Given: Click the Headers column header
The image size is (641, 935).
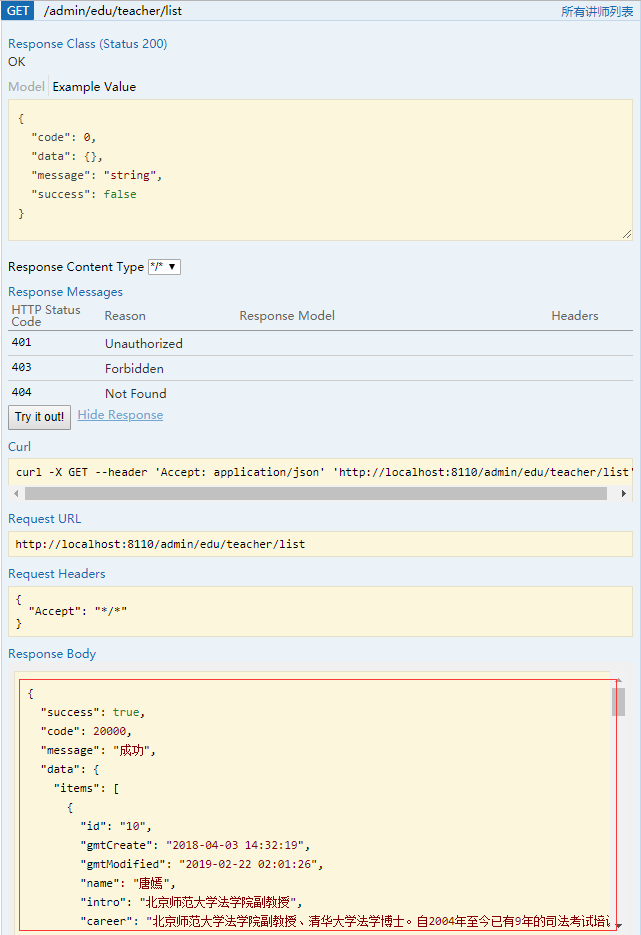Looking at the screenshot, I should 575,315.
